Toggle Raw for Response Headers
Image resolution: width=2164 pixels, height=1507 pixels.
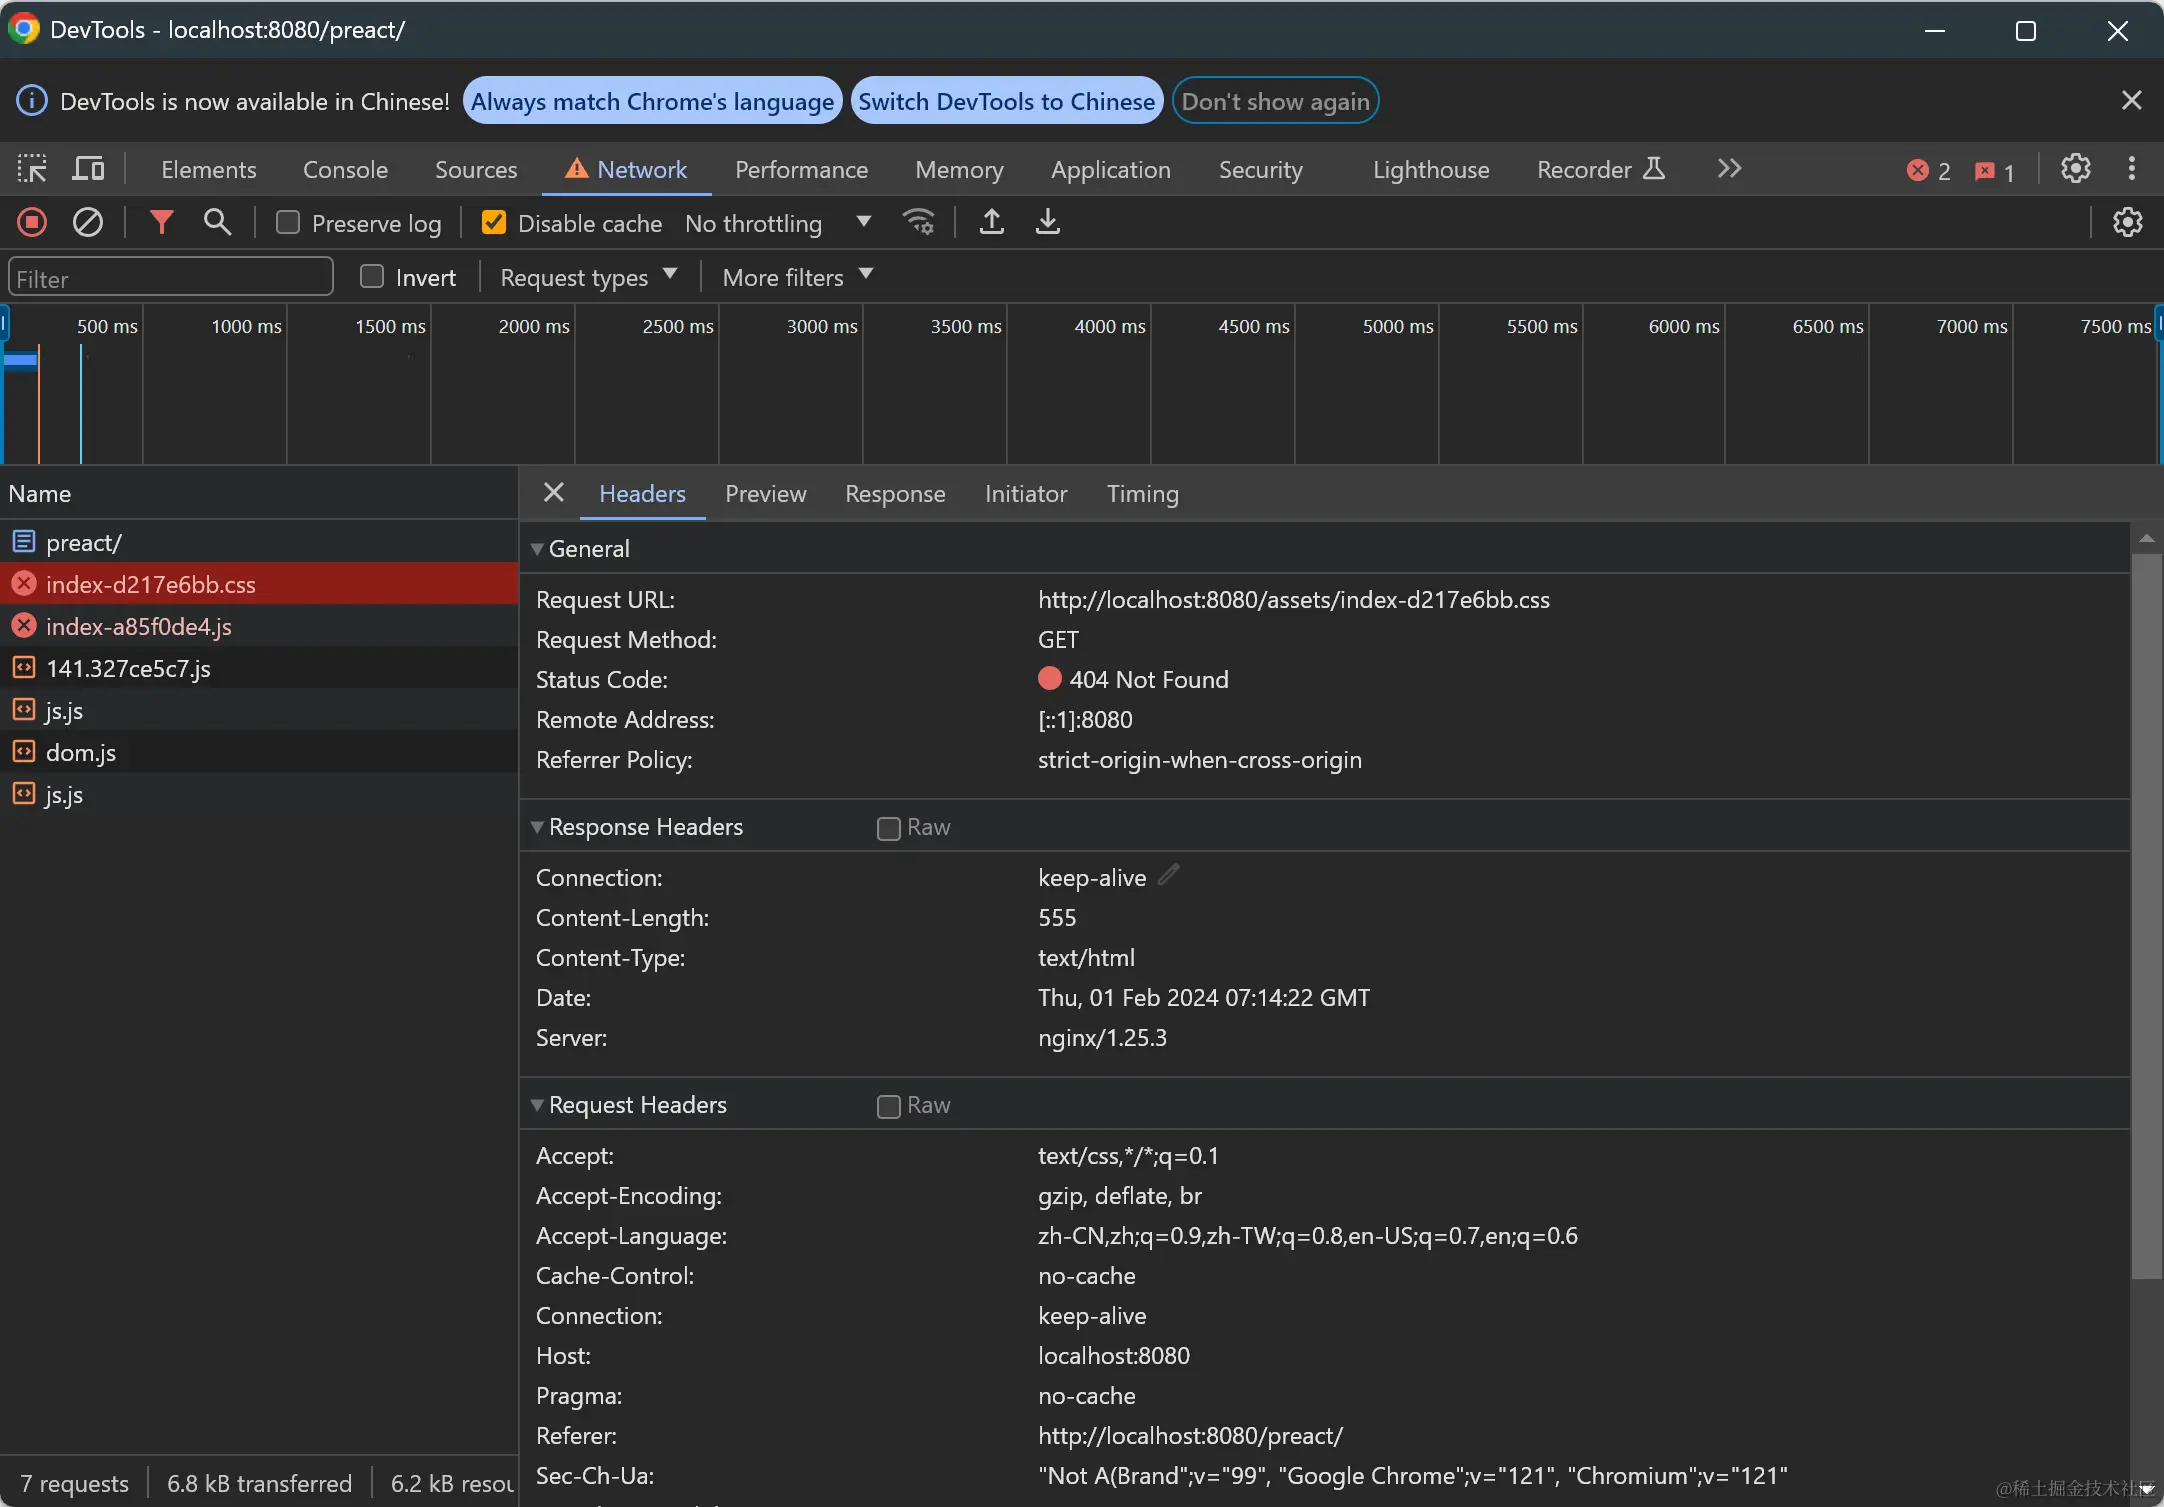888,828
